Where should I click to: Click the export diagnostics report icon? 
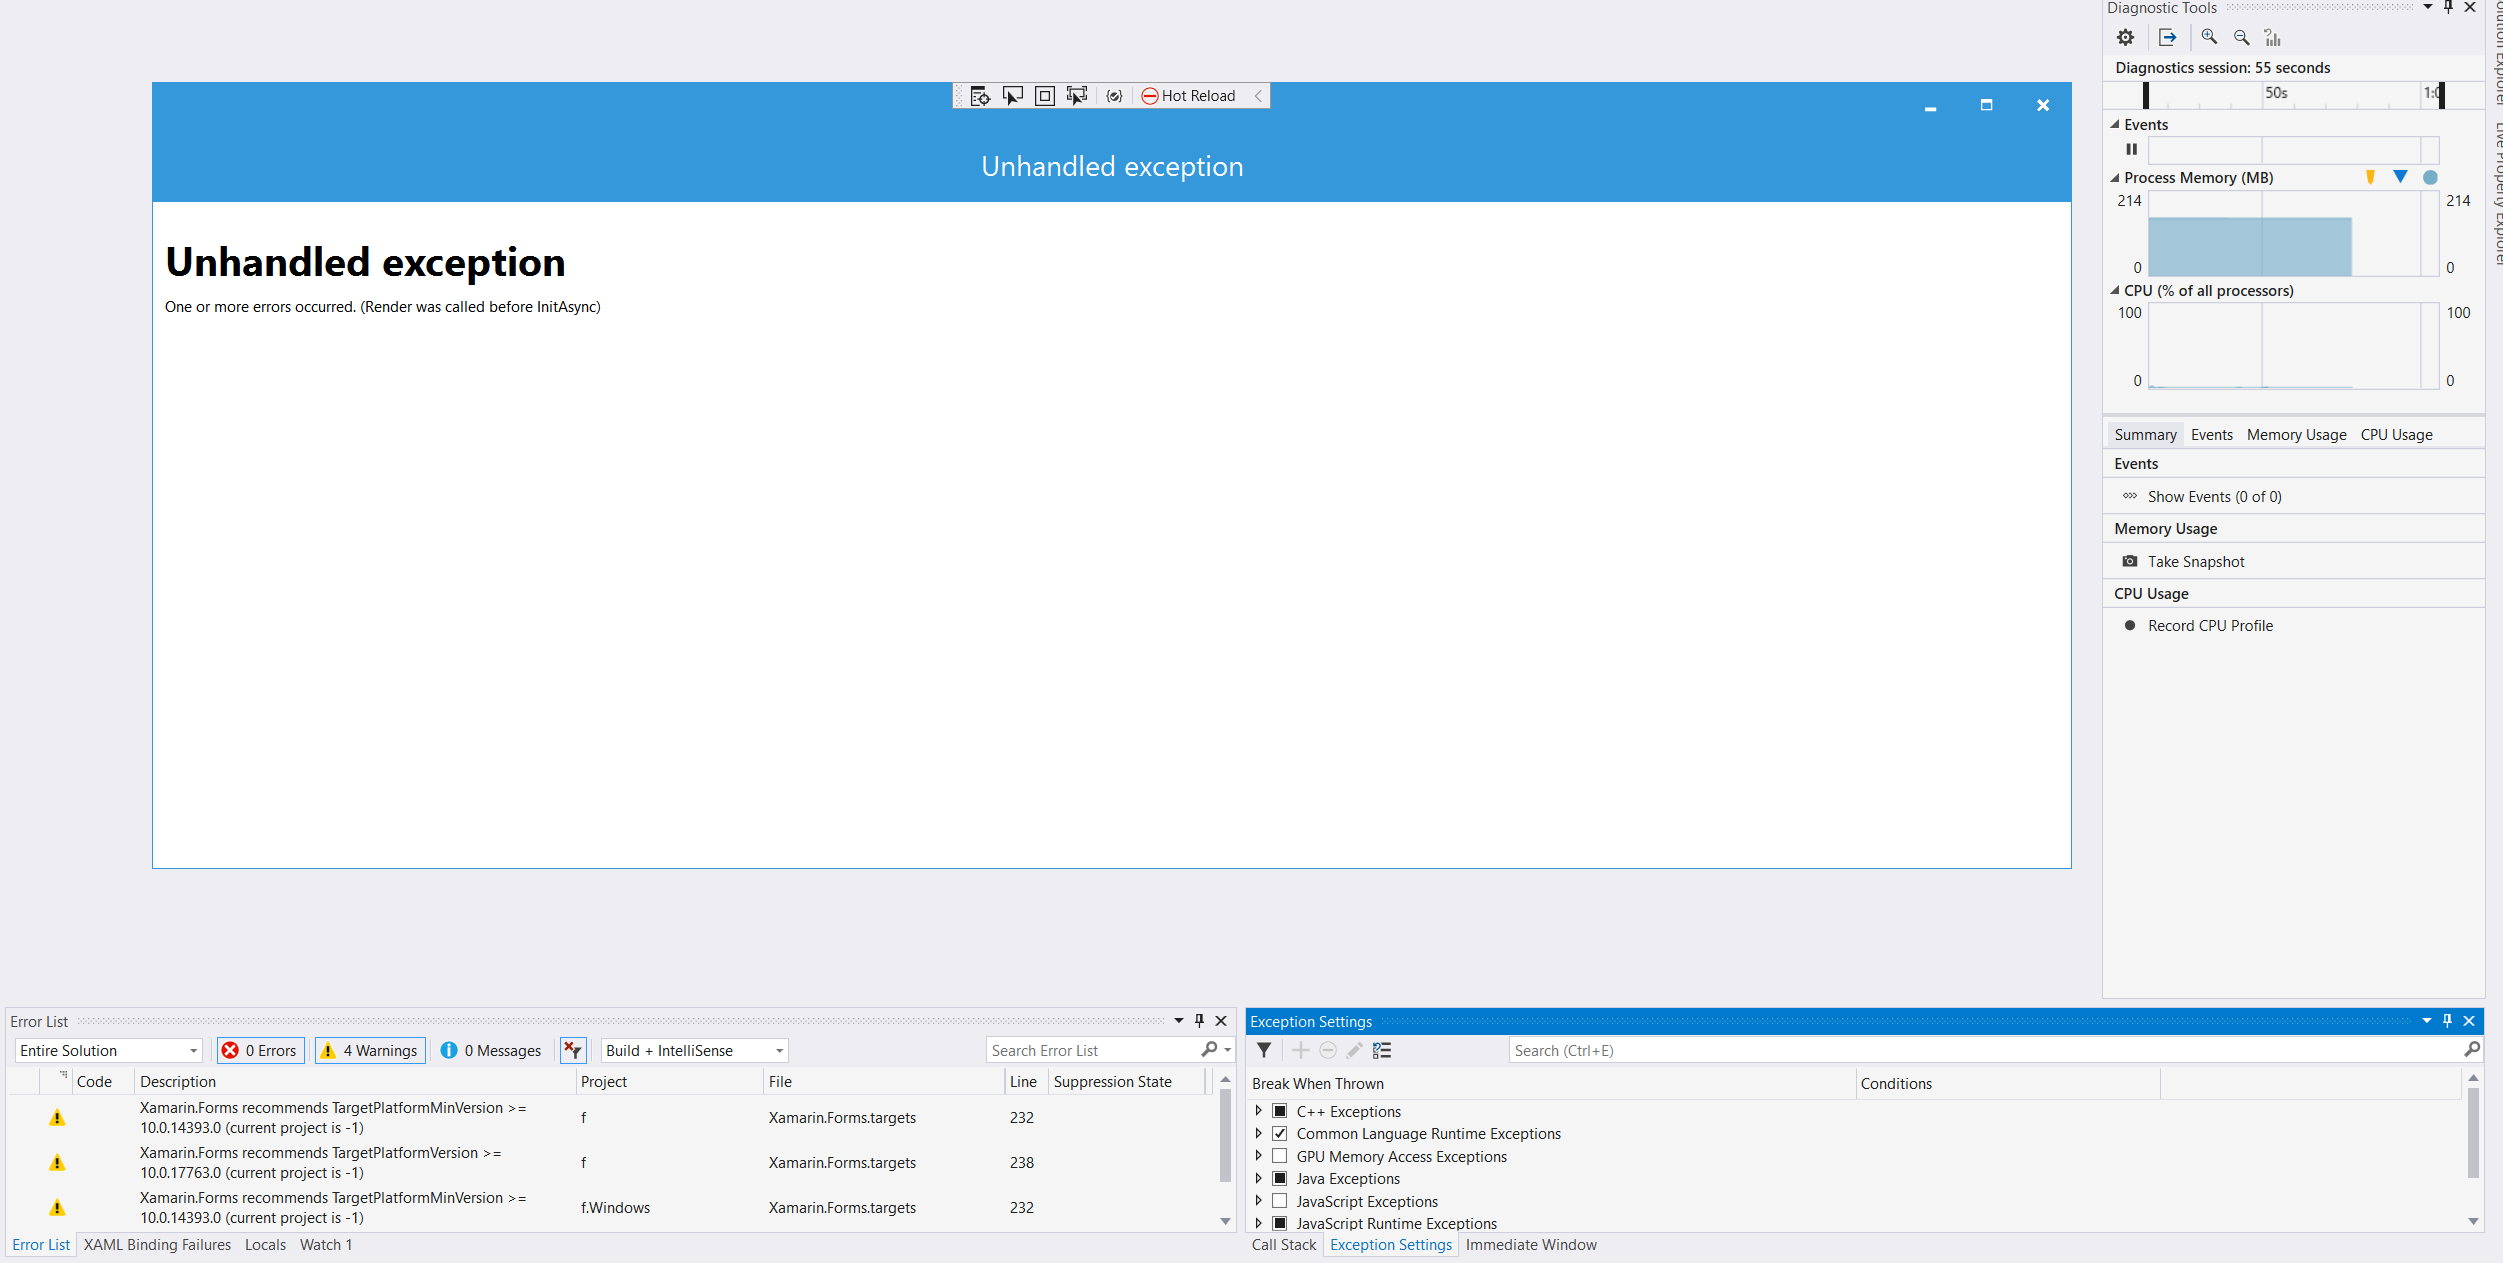[2167, 37]
